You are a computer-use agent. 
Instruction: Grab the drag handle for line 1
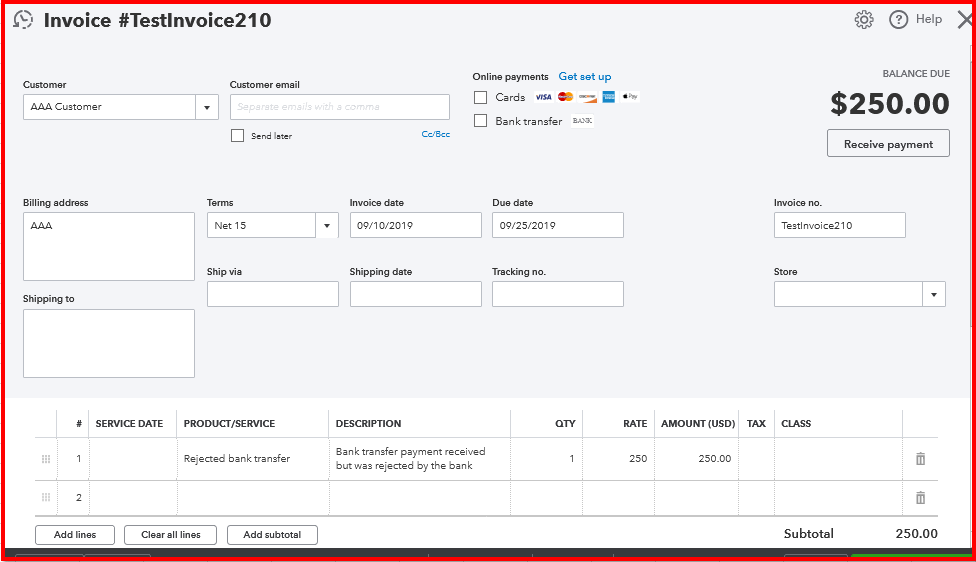tap(45, 459)
